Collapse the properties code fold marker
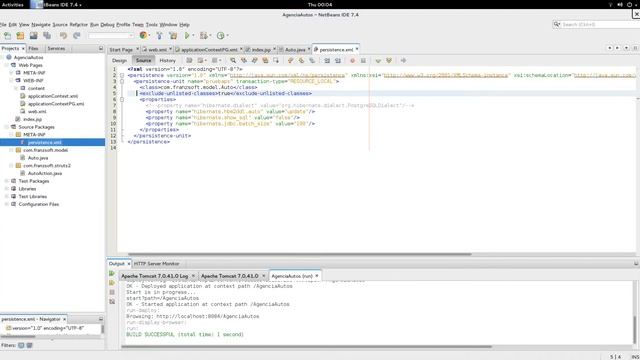The width and height of the screenshot is (640, 360). tap(122, 99)
